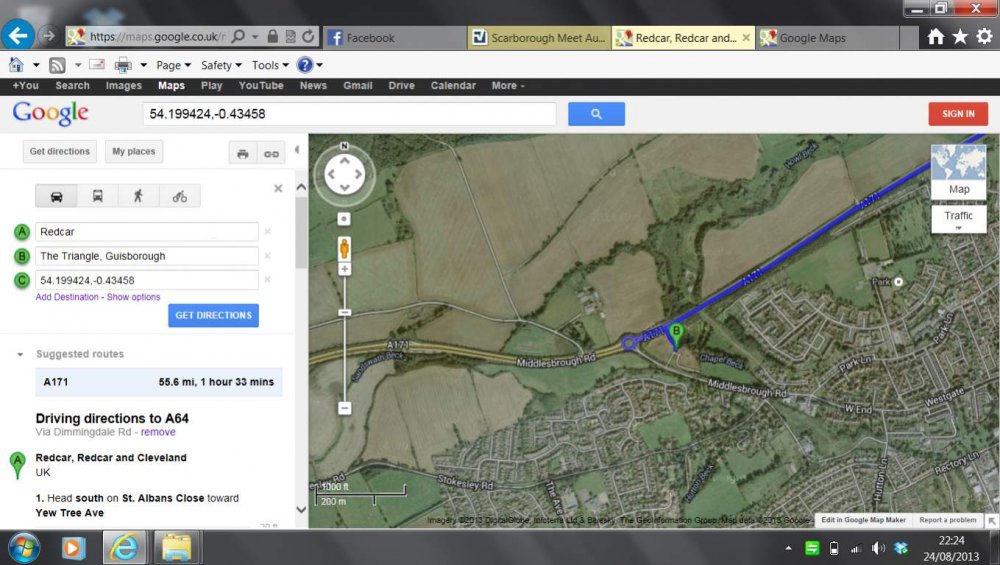Switch to public transit mode
This screenshot has width=1000, height=565.
coord(97,196)
